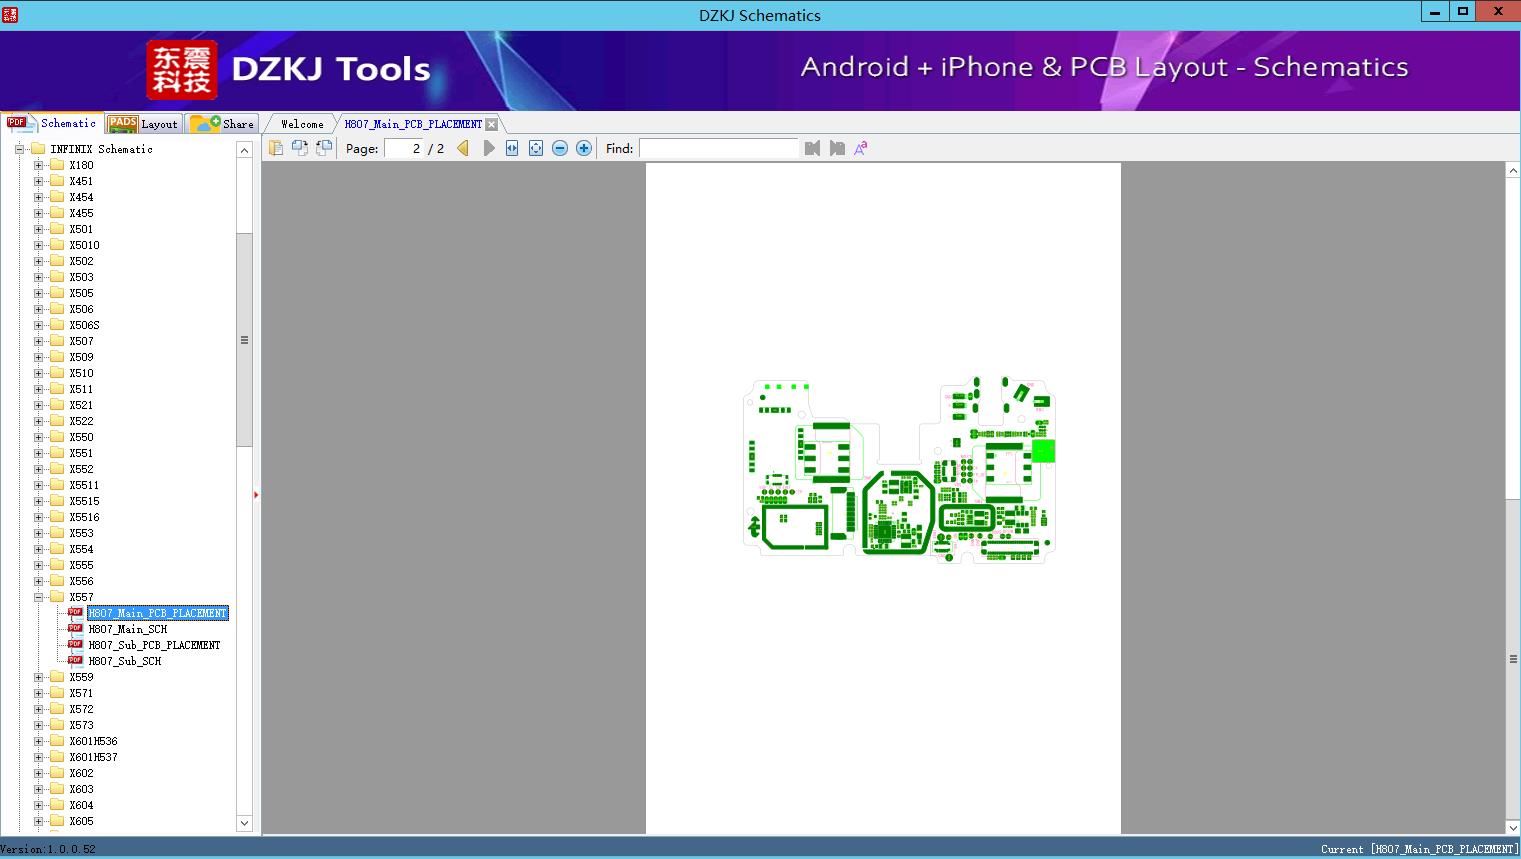Switch to the Welcome document tab
Image resolution: width=1521 pixels, height=859 pixels.
[x=301, y=124]
